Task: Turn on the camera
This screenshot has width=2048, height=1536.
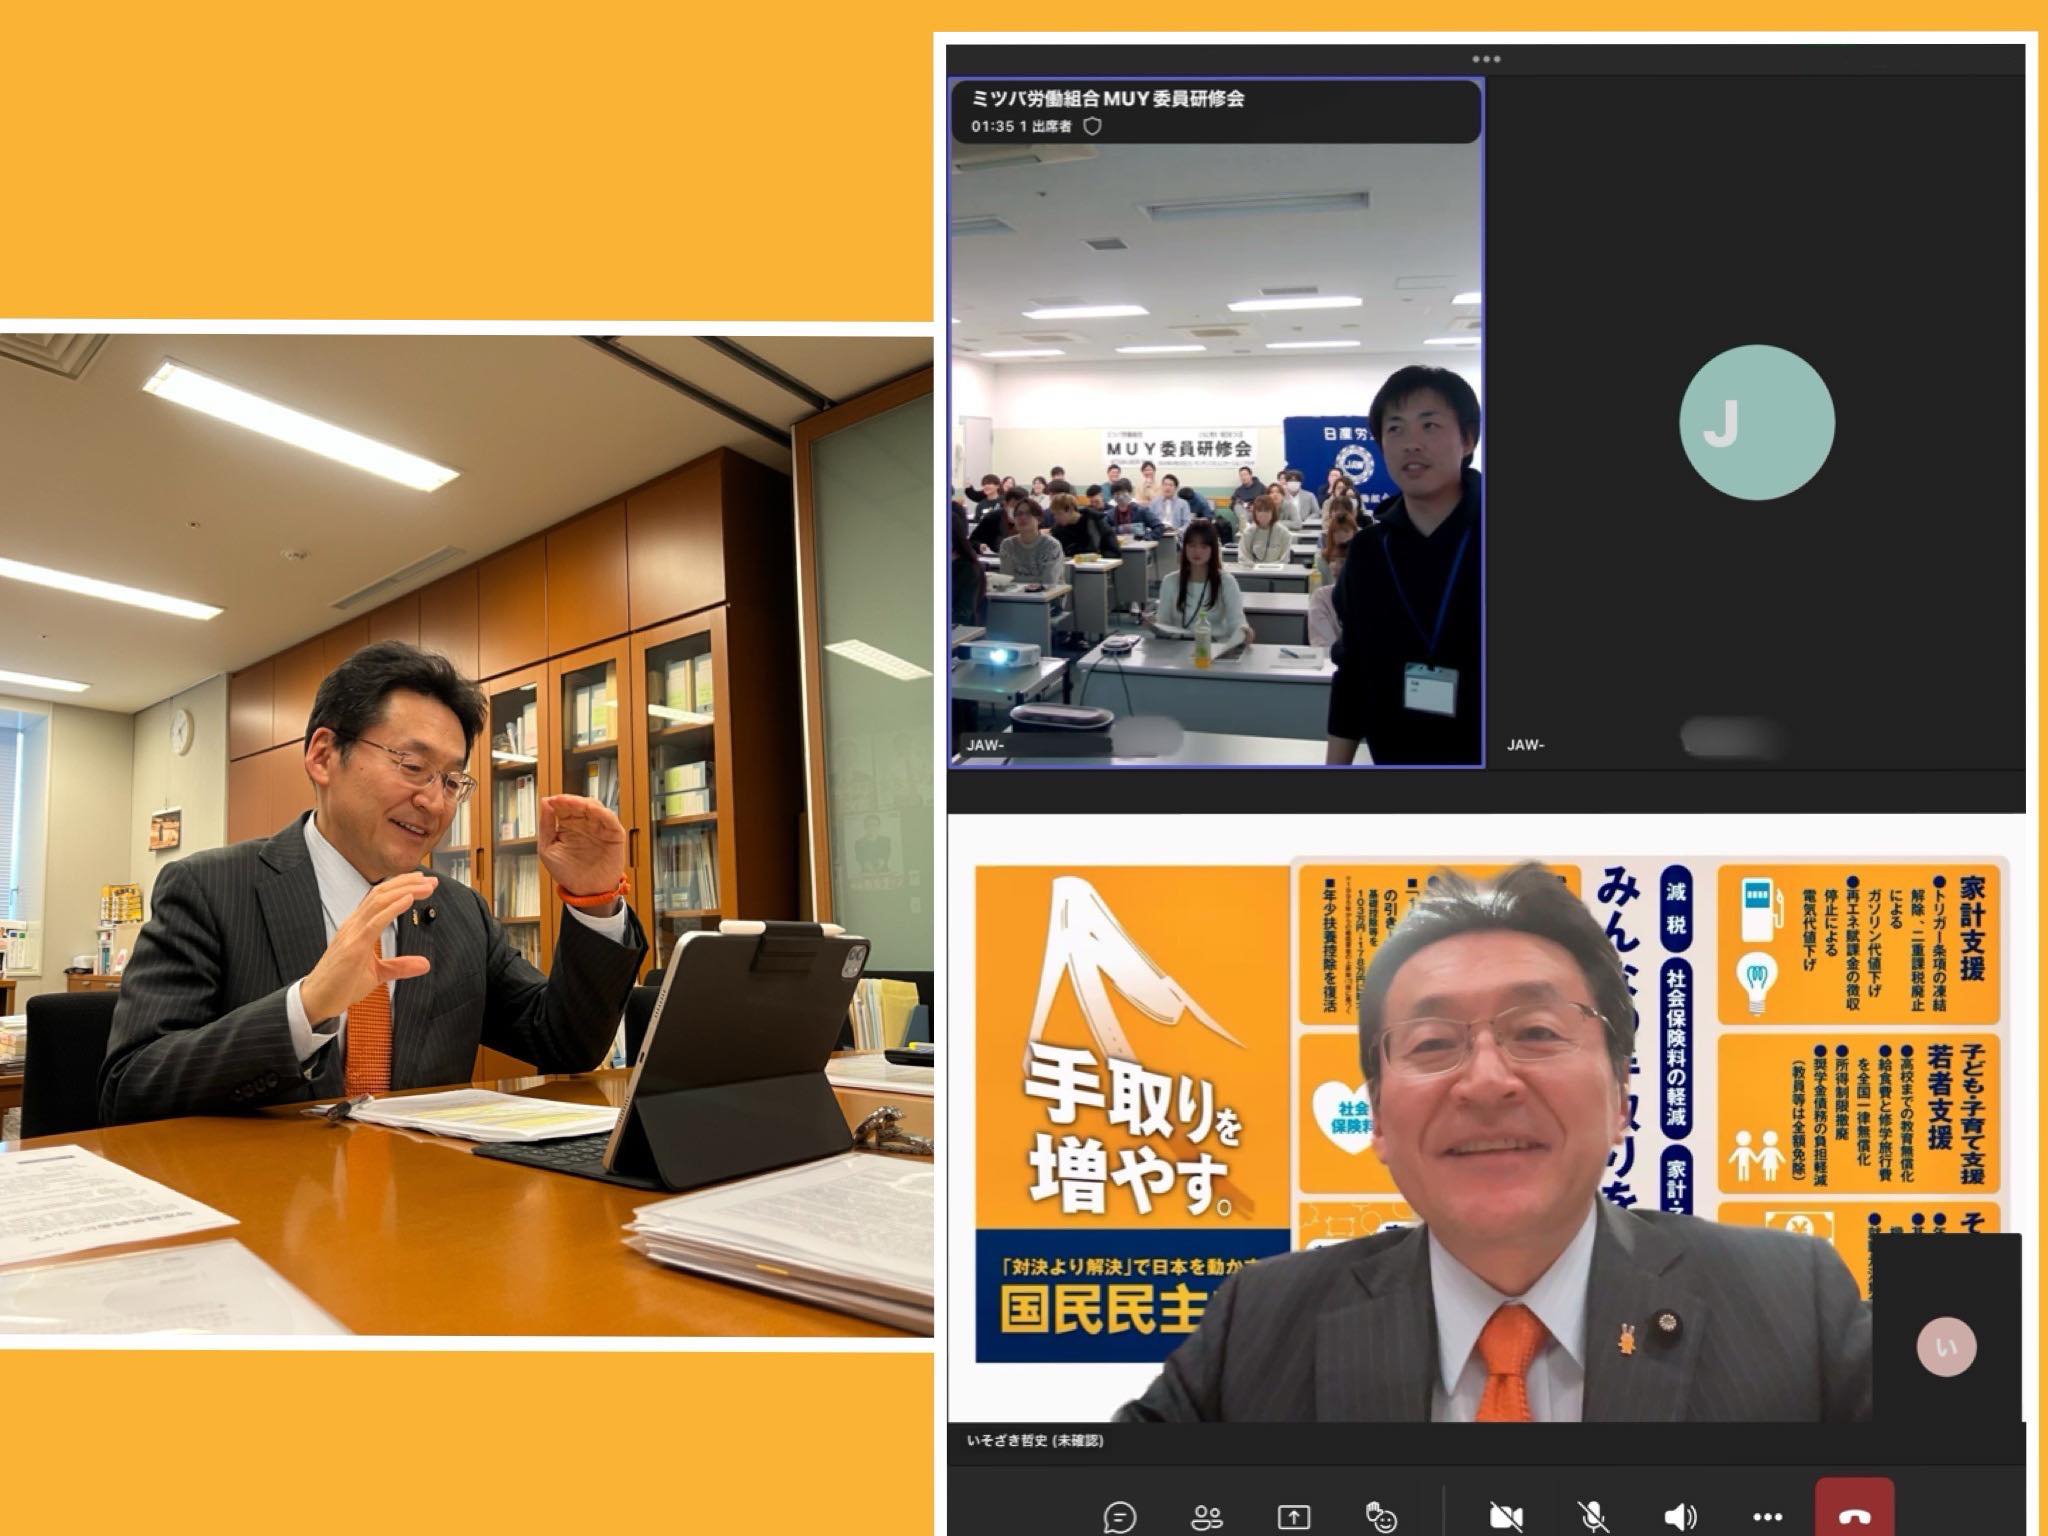Action: pyautogui.click(x=1506, y=1517)
